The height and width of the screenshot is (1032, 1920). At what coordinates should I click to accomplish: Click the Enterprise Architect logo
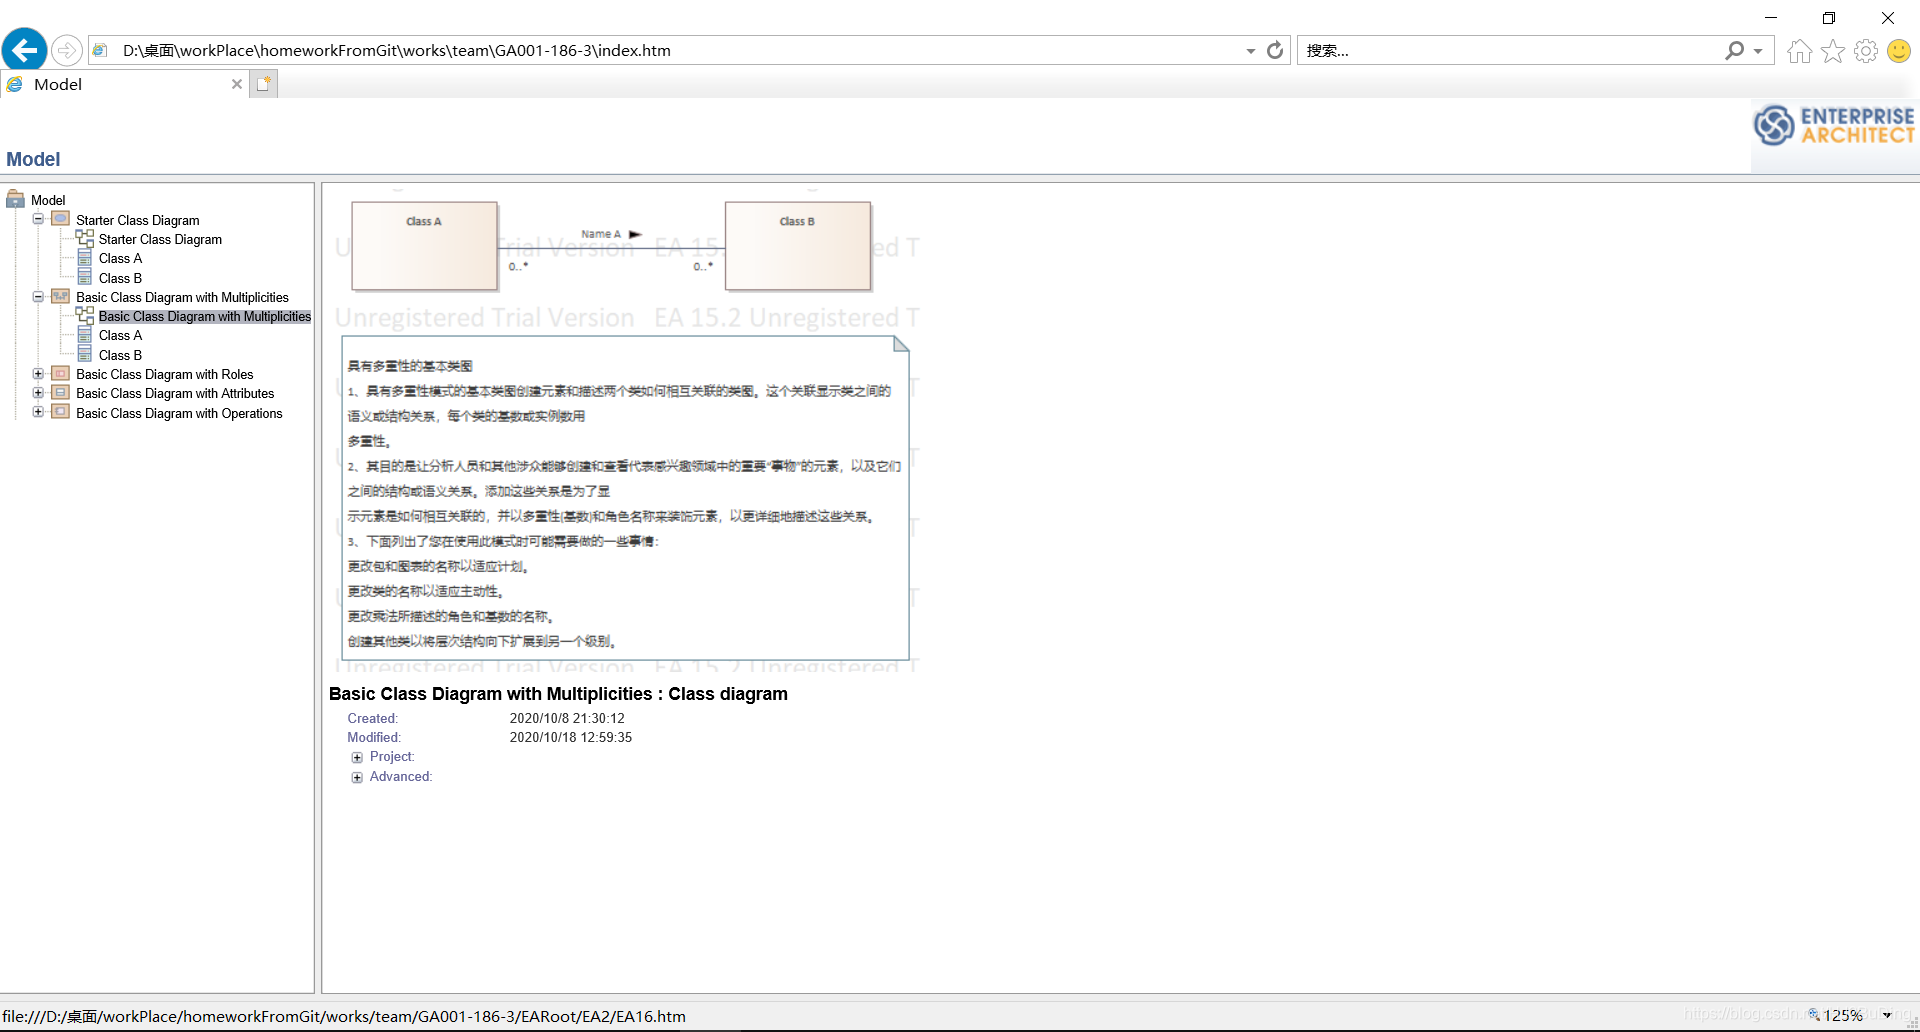[1834, 126]
